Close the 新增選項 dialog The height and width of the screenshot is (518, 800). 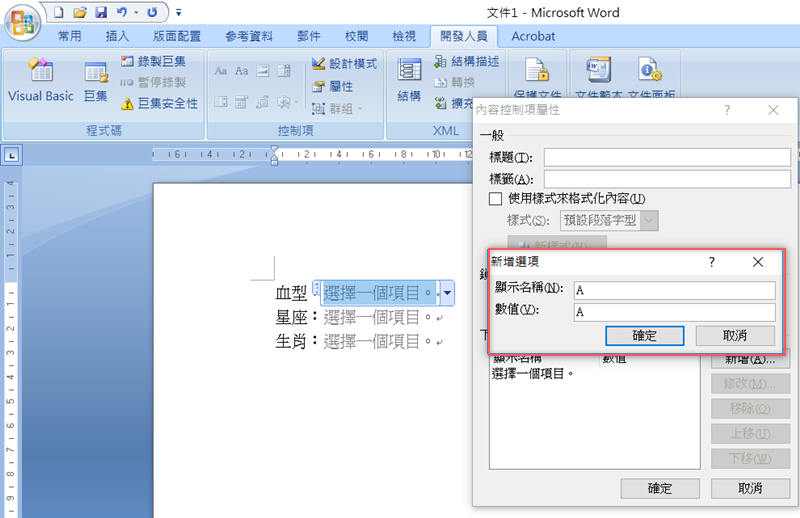(x=758, y=262)
